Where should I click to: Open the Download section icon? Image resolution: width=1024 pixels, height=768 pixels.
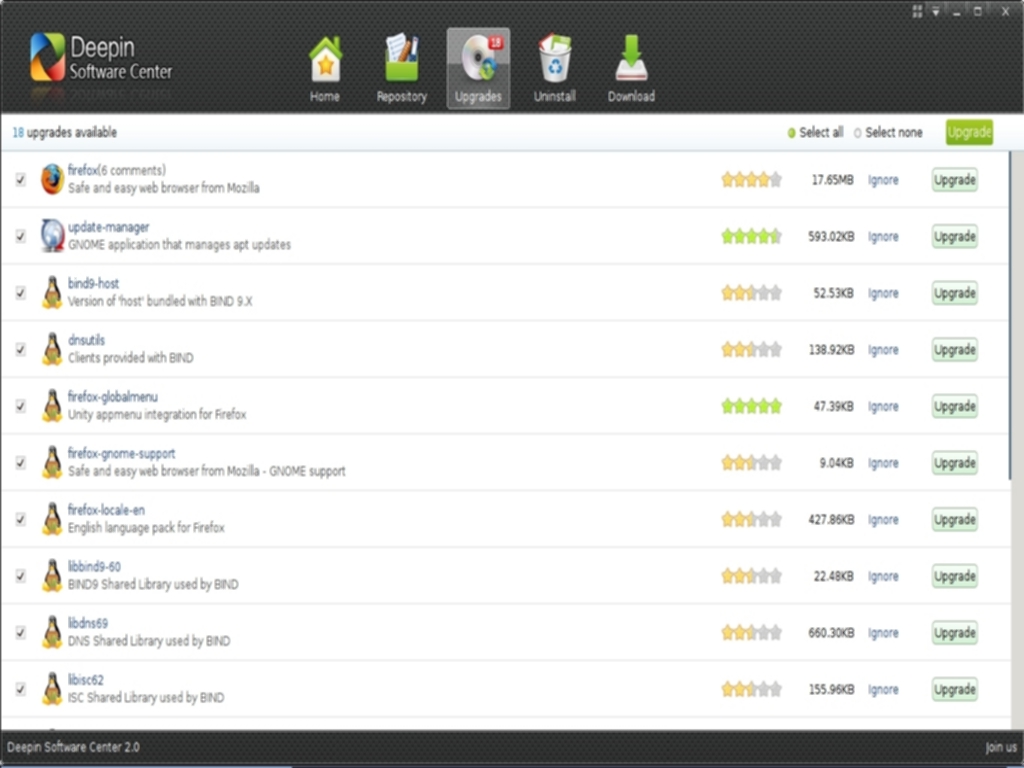[x=631, y=62]
